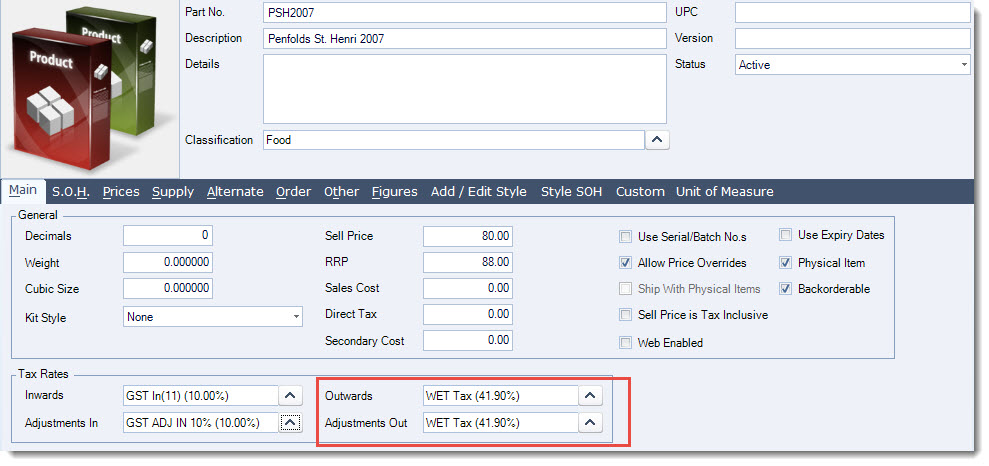Click the Weight field
The width and height of the screenshot is (989, 466).
[x=168, y=262]
